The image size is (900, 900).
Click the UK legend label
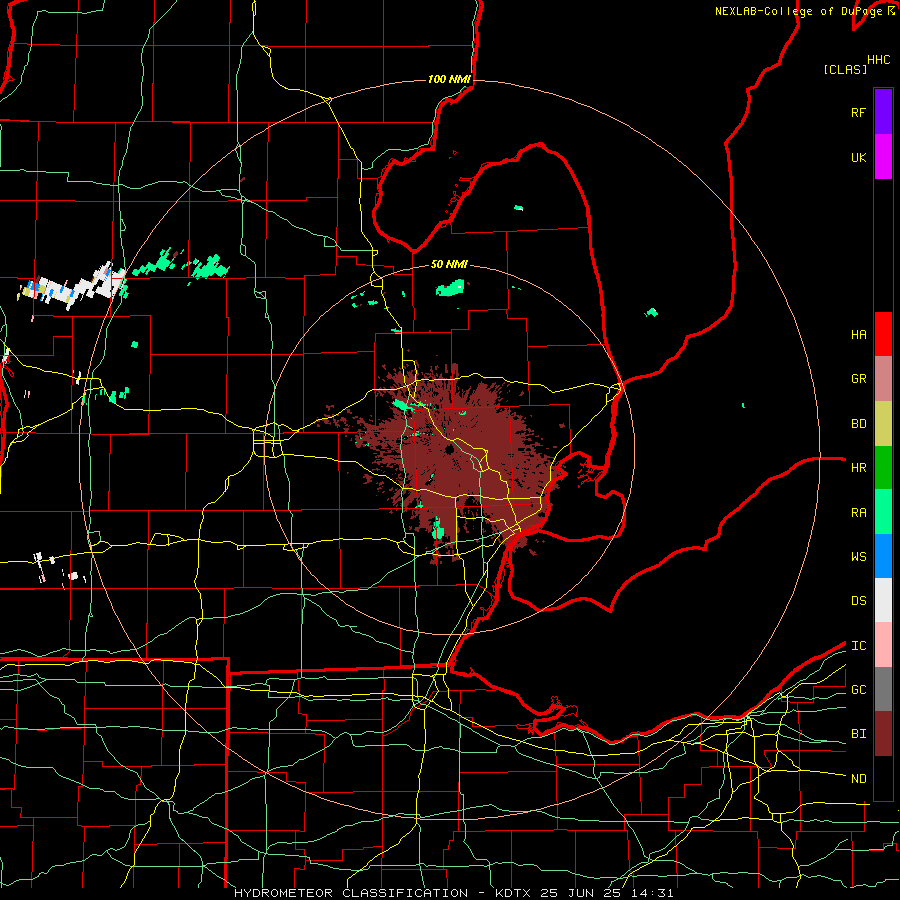coord(858,157)
